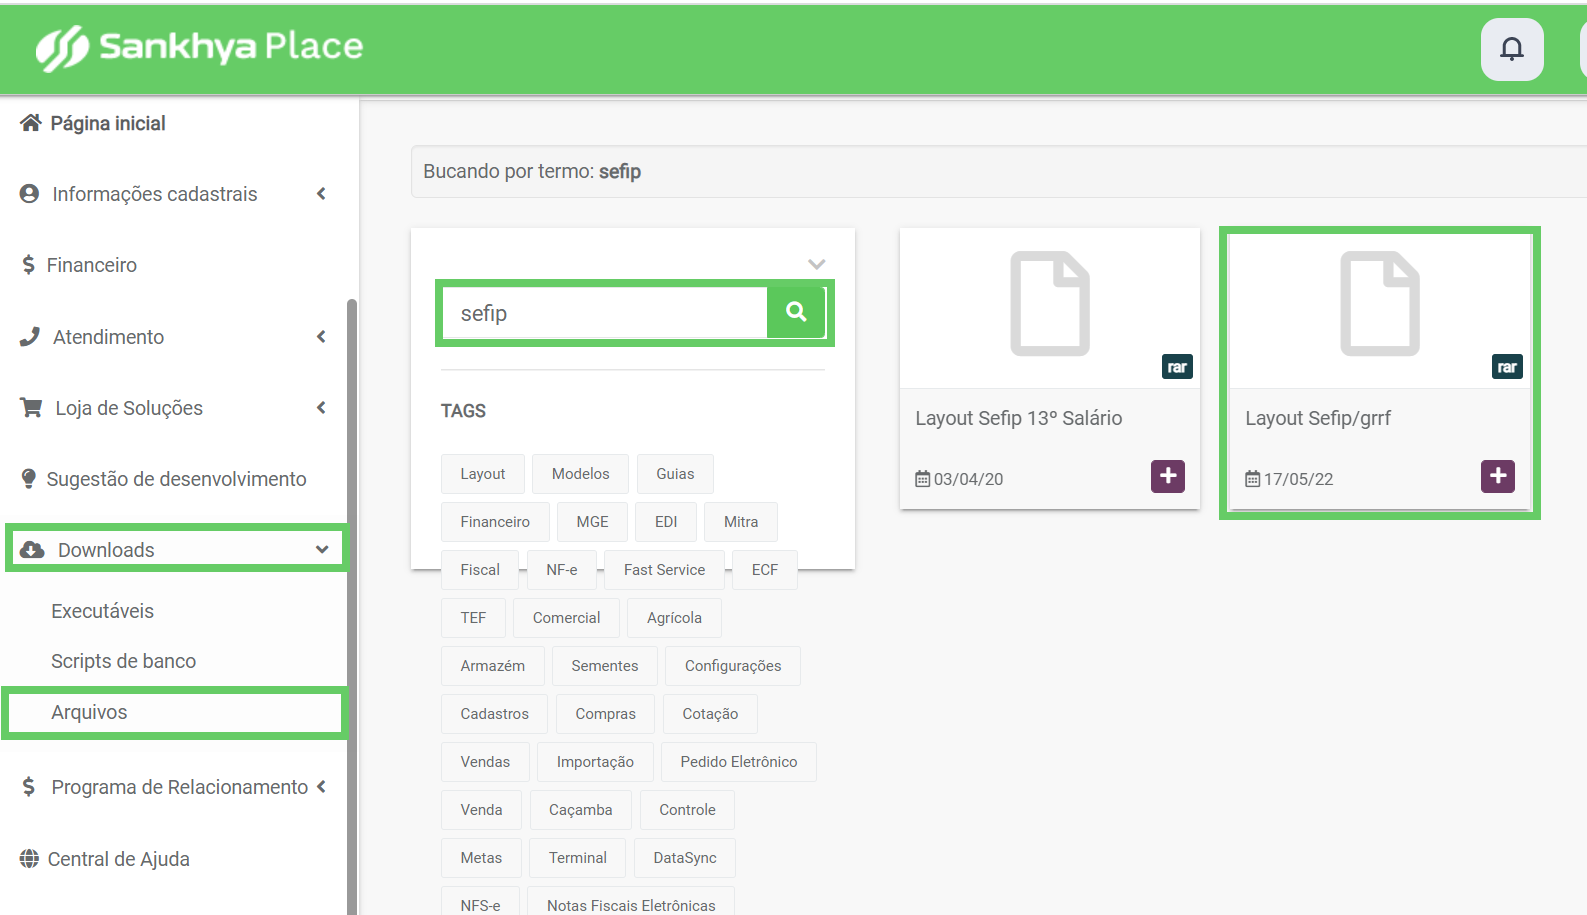Filter by the Importação tag

(x=595, y=762)
